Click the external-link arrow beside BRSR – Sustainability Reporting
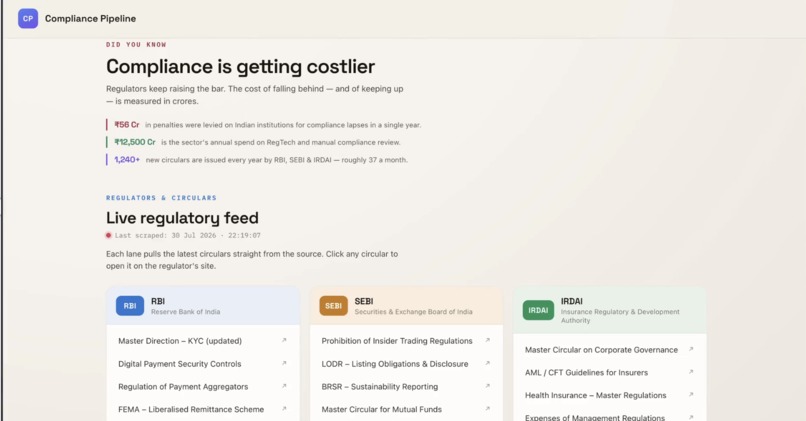Image resolution: width=806 pixels, height=421 pixels. tap(487, 386)
